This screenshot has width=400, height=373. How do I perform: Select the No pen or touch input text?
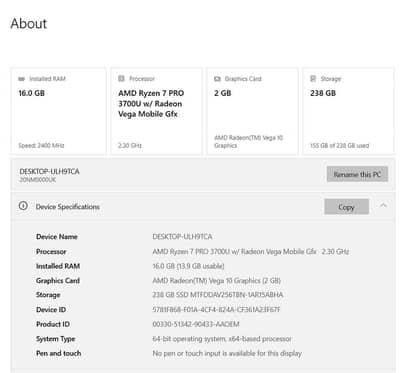[227, 353]
